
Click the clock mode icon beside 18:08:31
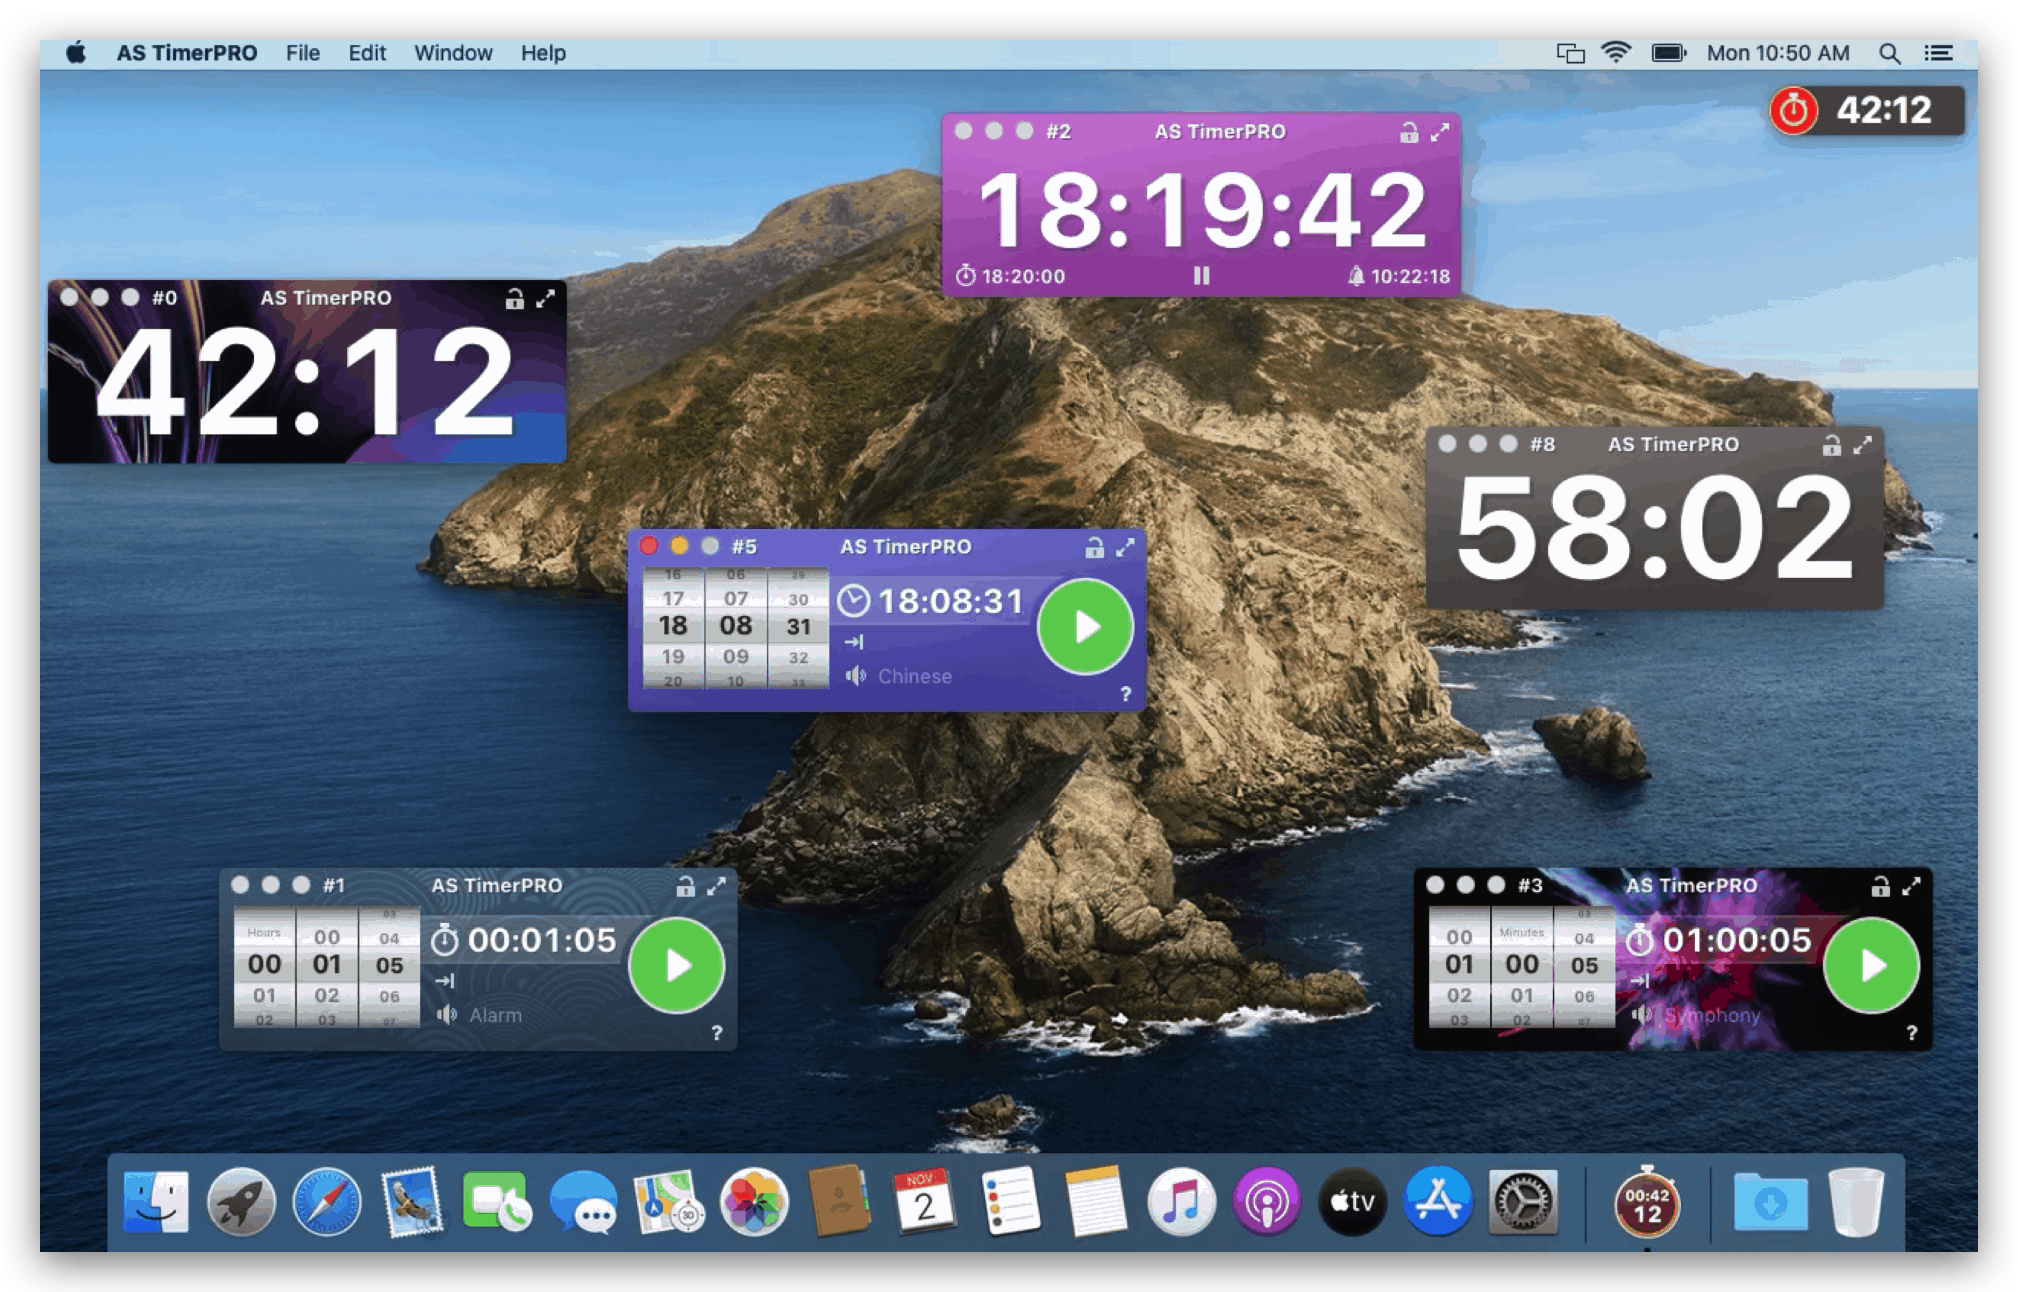click(x=853, y=601)
